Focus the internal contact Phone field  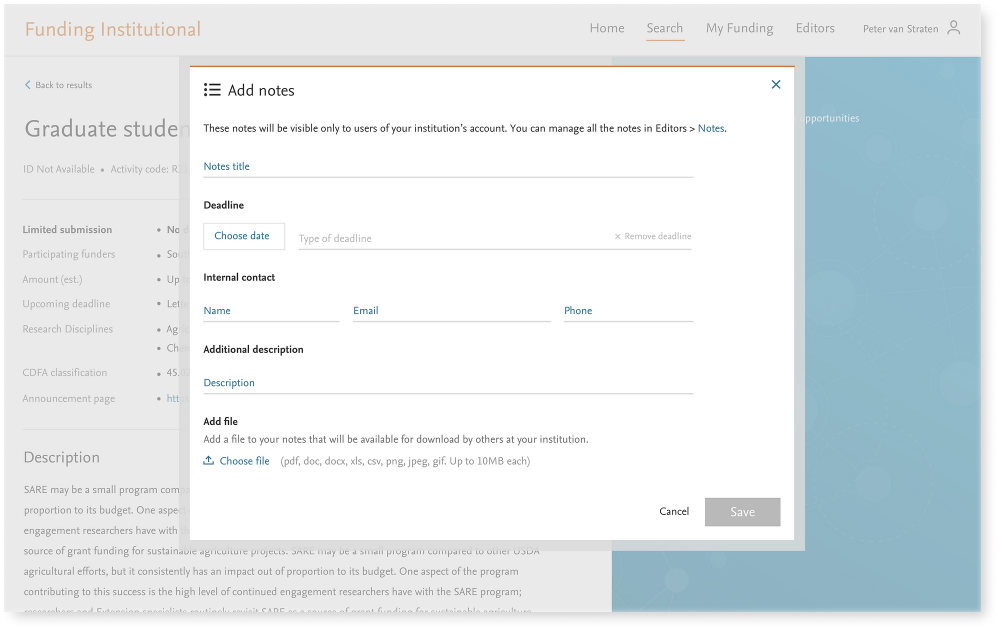pyautogui.click(x=628, y=311)
